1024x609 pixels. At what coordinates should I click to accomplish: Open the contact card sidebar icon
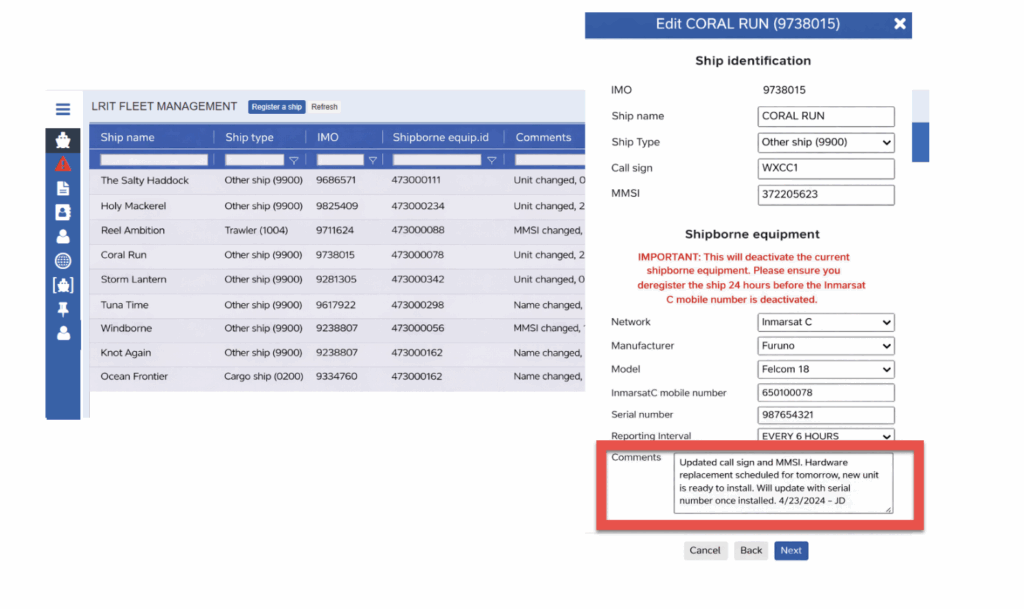pyautogui.click(x=63, y=212)
